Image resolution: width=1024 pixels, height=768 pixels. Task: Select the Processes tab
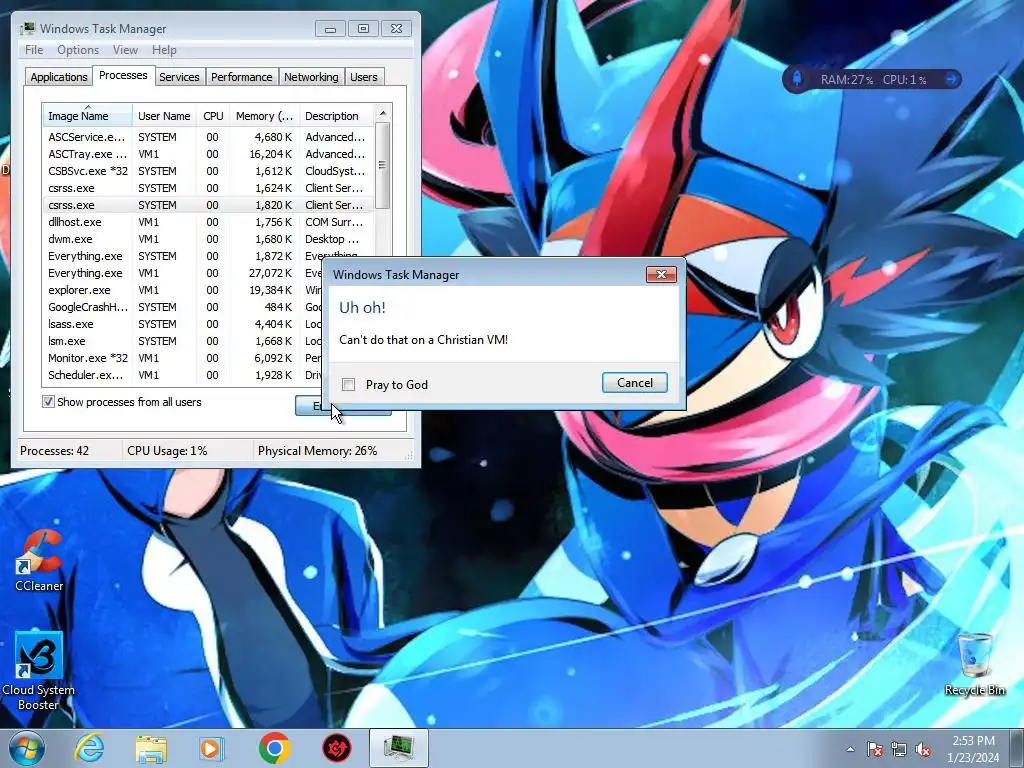point(123,75)
